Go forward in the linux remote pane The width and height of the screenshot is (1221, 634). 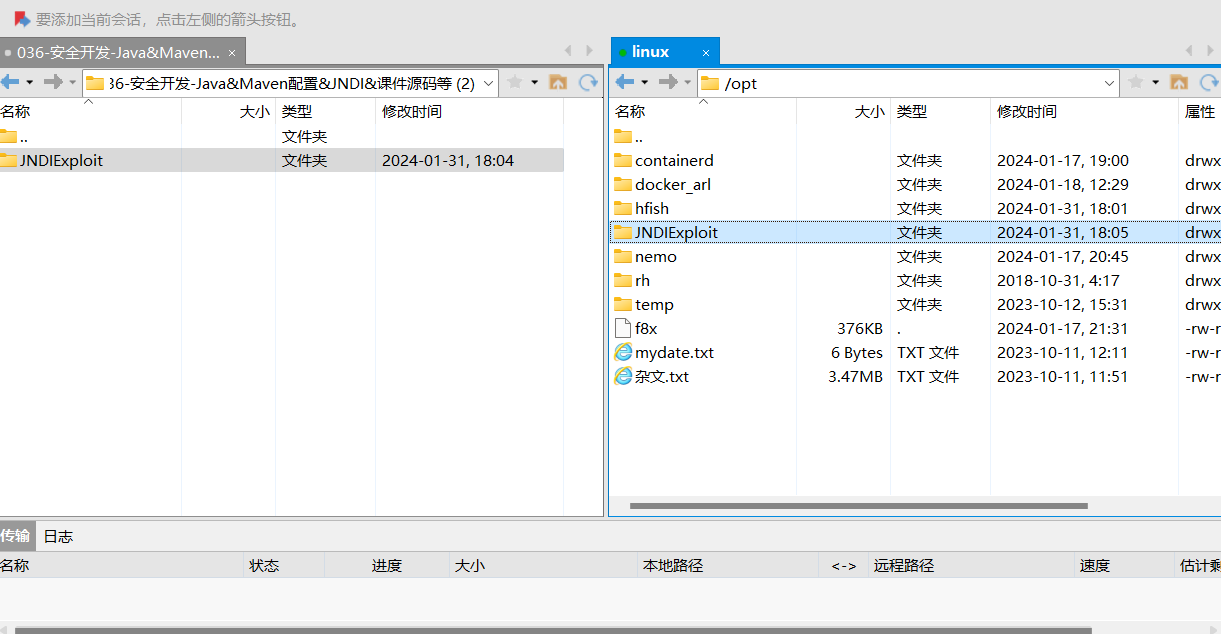668,82
